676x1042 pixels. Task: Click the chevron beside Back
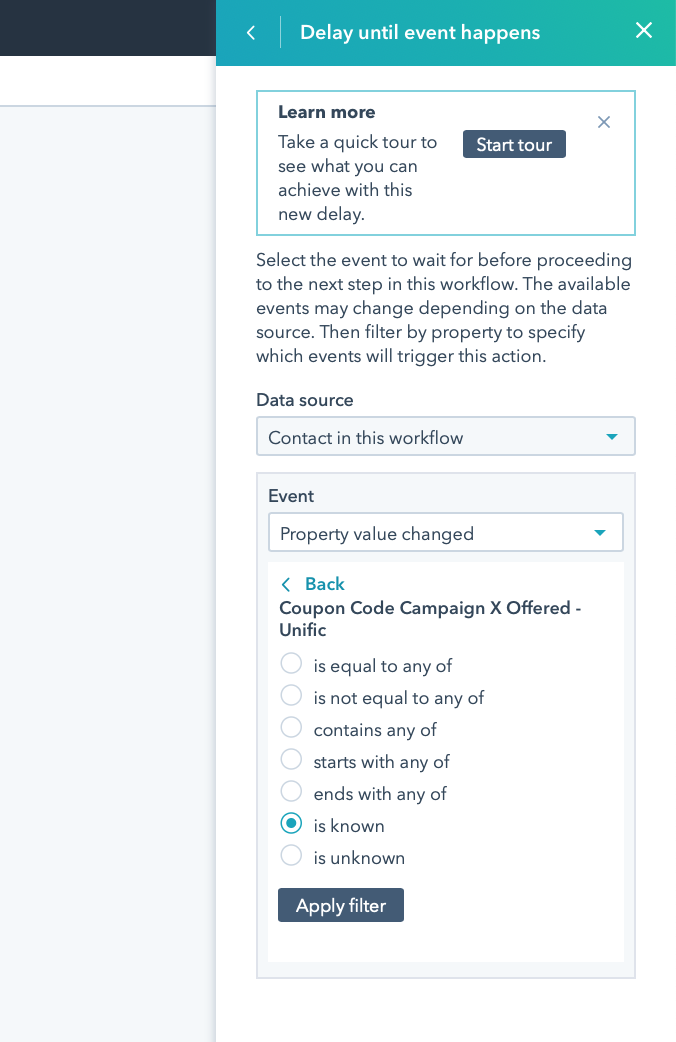(x=286, y=584)
